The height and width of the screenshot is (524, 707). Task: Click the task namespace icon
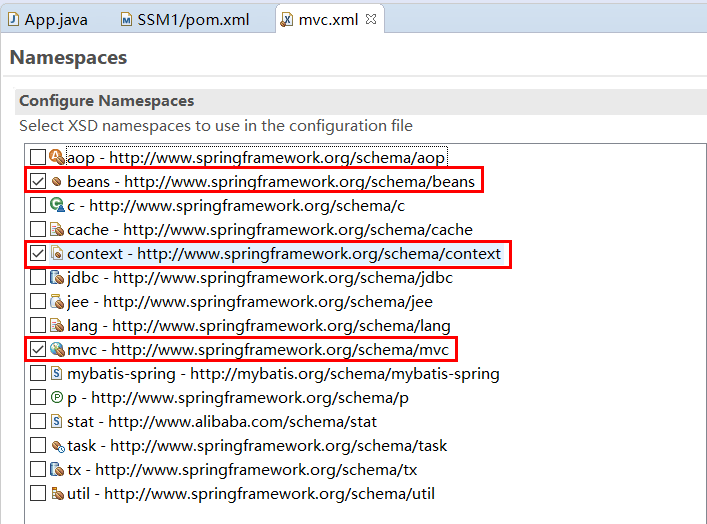click(x=58, y=446)
